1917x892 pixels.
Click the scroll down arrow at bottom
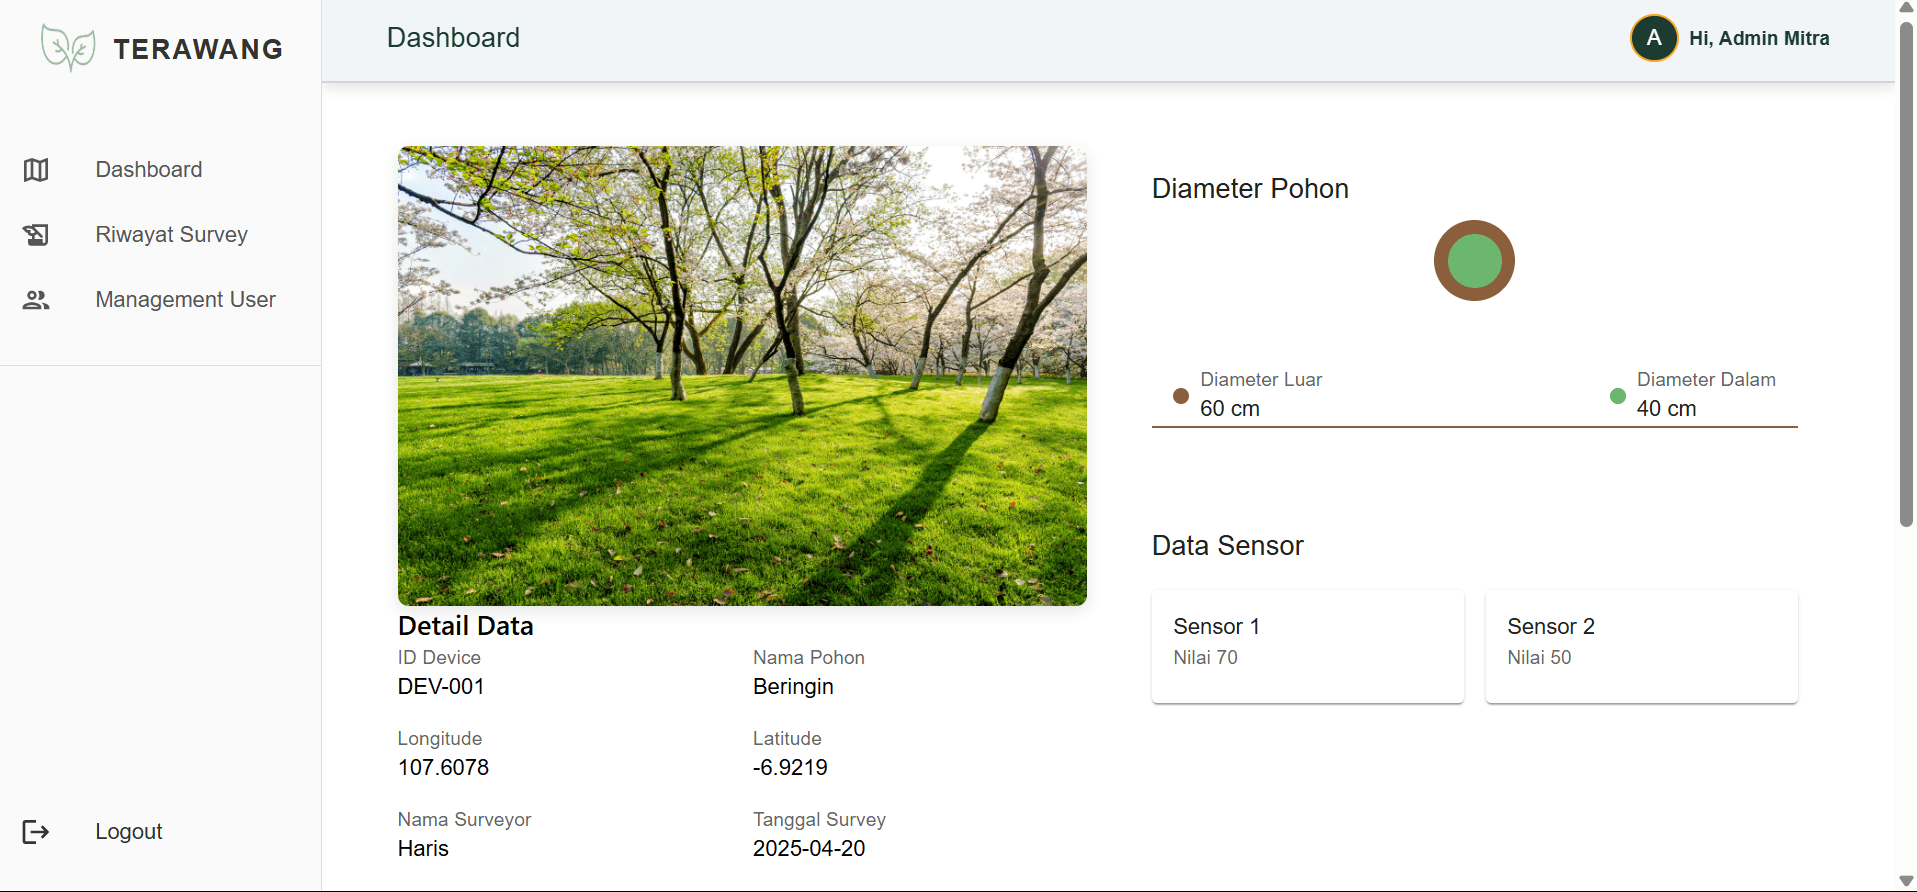coord(1906,881)
